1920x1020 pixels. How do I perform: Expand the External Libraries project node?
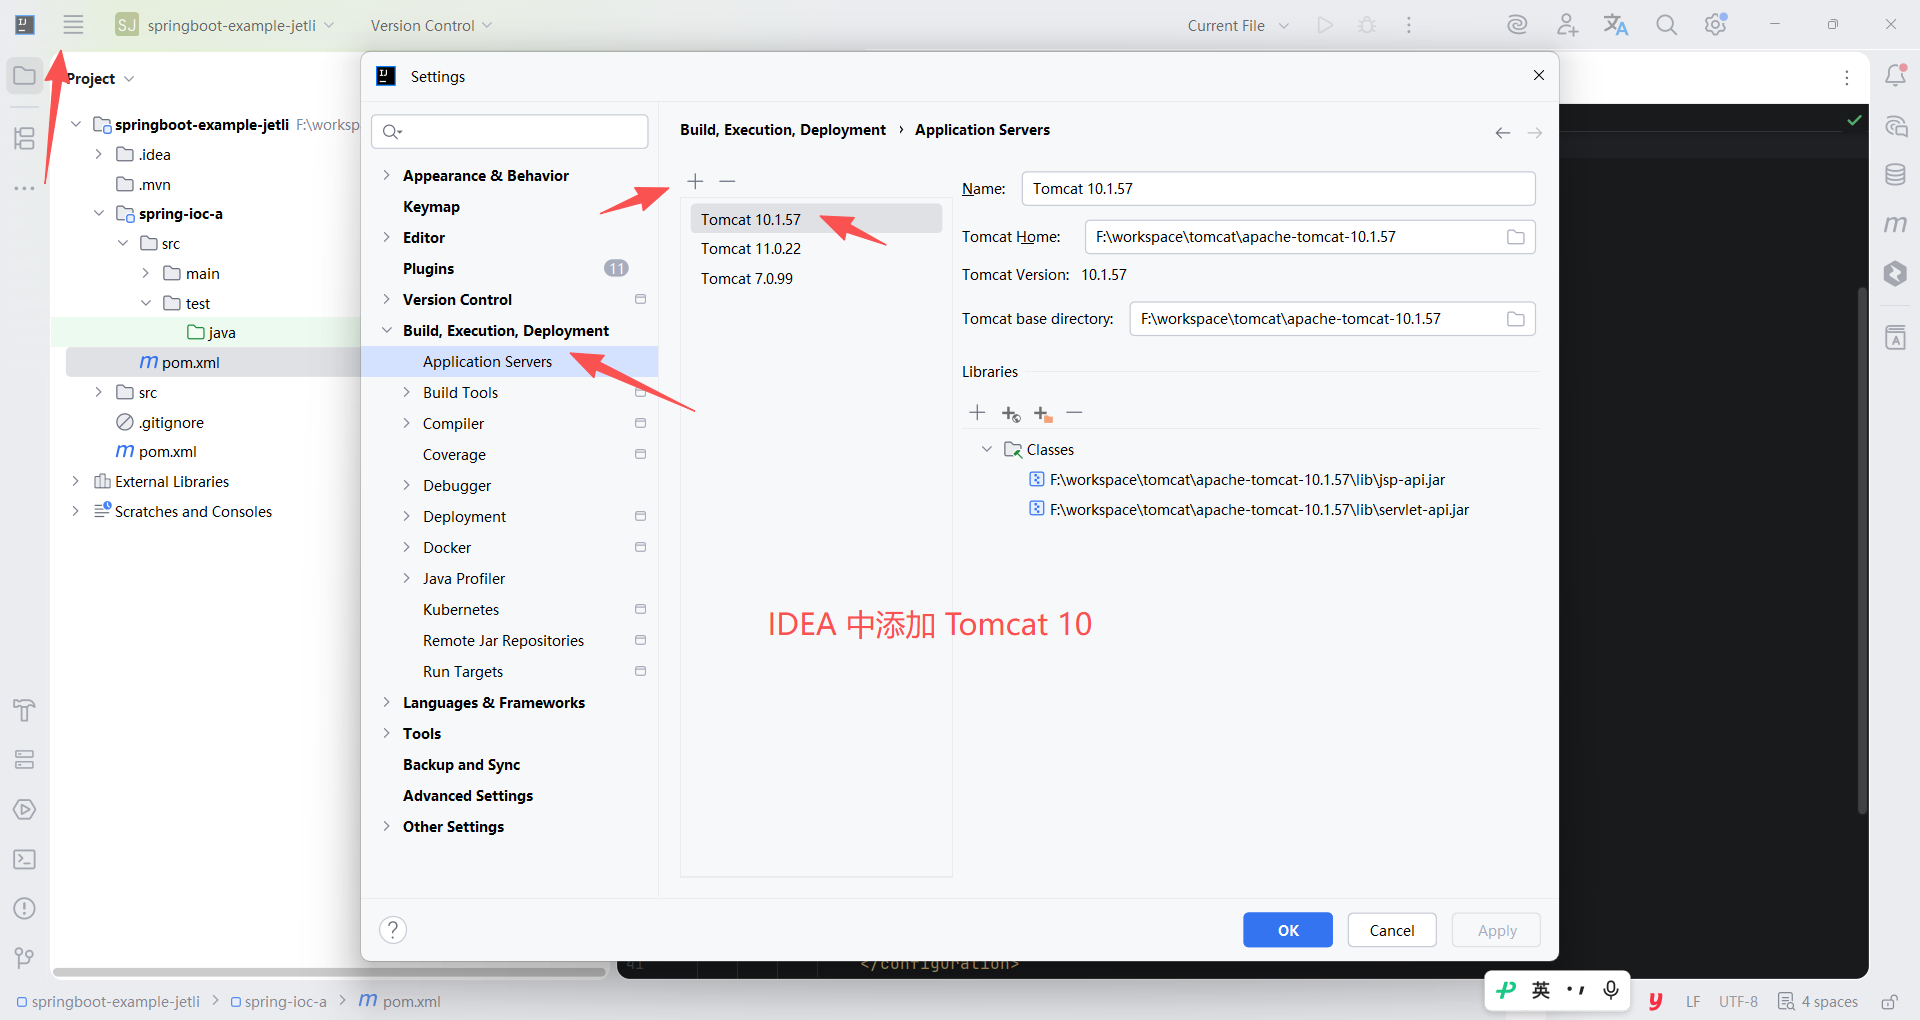[x=75, y=482]
